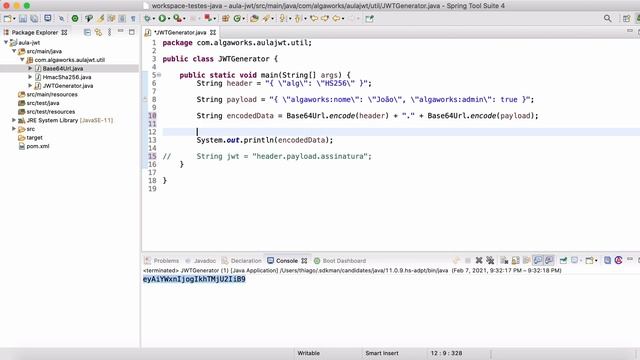Viewport: 640px width, 360px height.
Task: Click the green Boot Dashboard circle icon
Action: coord(75,18)
